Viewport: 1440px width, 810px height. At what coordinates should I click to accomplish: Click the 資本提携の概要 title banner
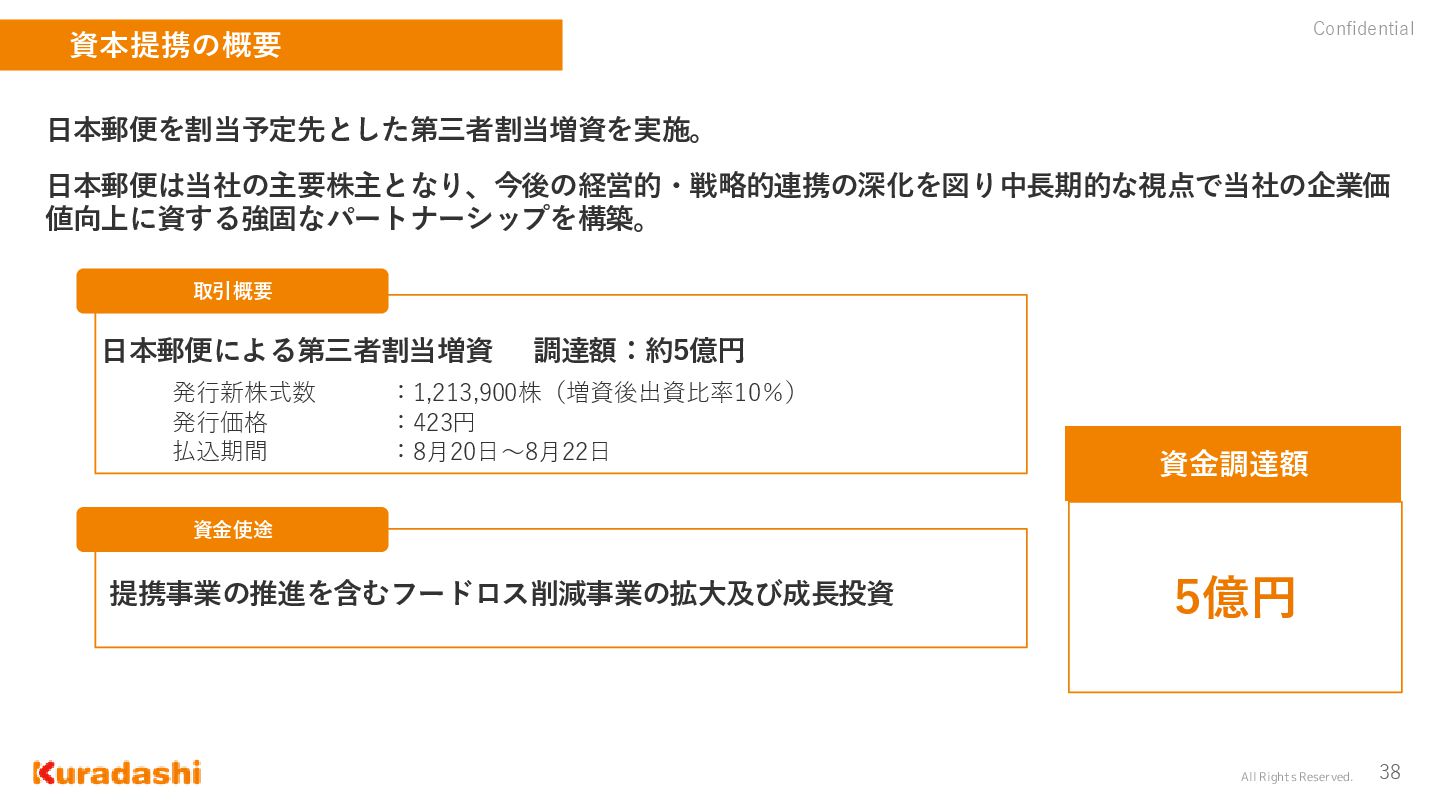coord(281,45)
